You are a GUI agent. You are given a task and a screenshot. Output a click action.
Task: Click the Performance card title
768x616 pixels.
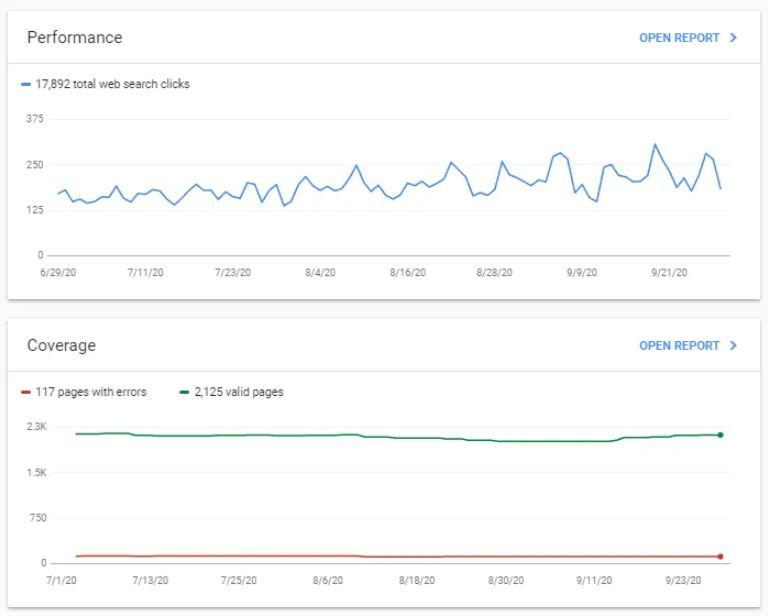click(x=75, y=38)
